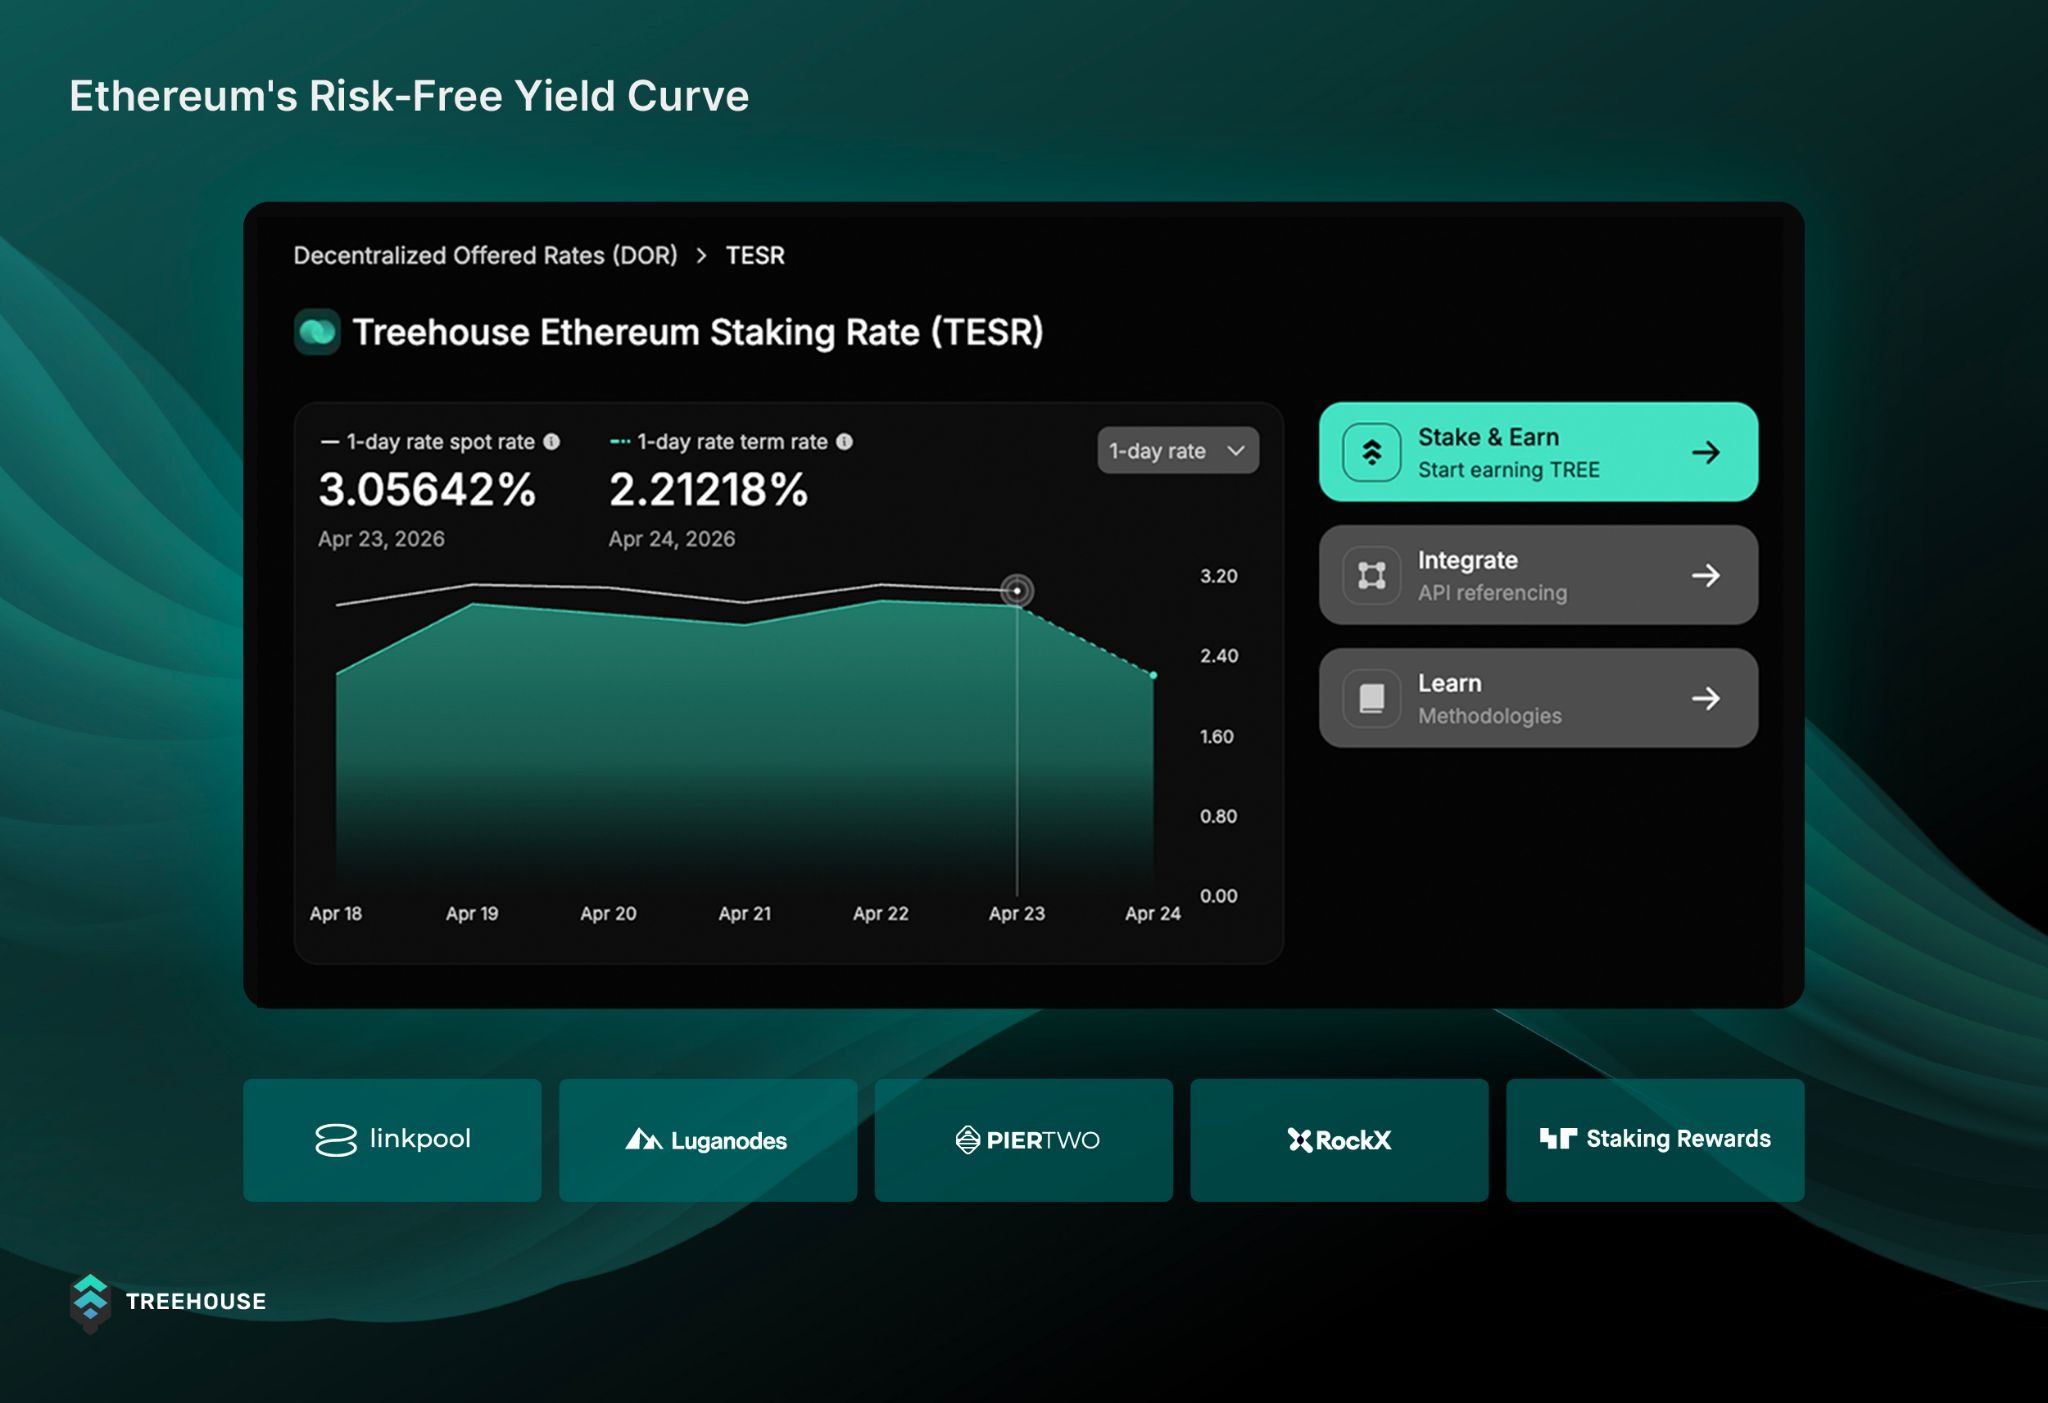Viewport: 2048px width, 1403px height.
Task: Open the Staking Rewards partner tile
Action: click(1655, 1140)
